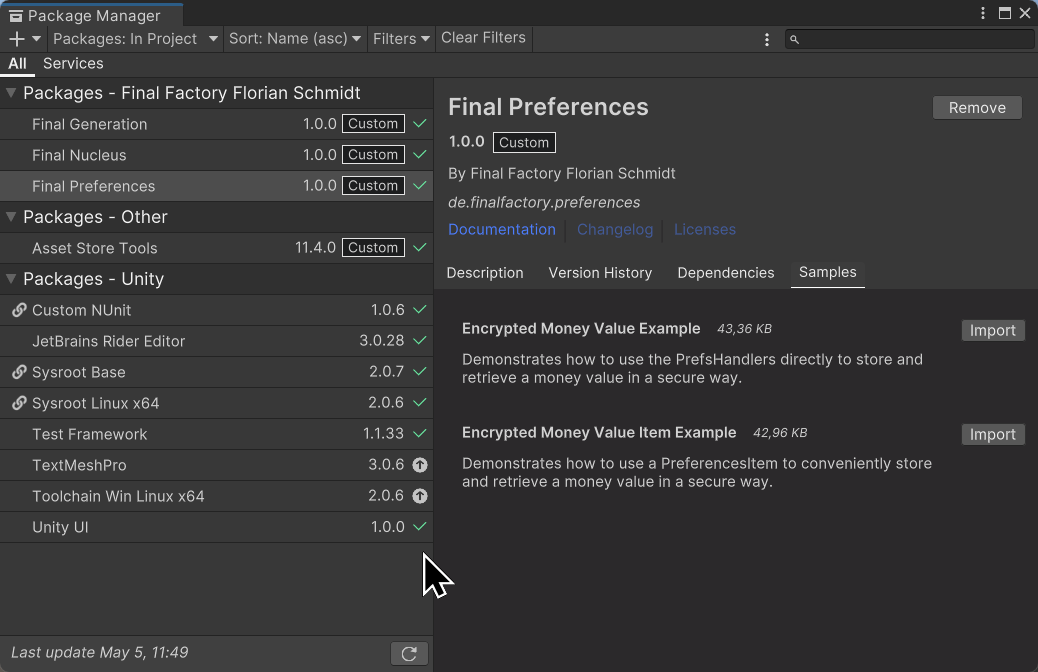Viewport: 1038px width, 672px height.
Task: Click the Package Manager tab icon
Action: (x=15, y=16)
